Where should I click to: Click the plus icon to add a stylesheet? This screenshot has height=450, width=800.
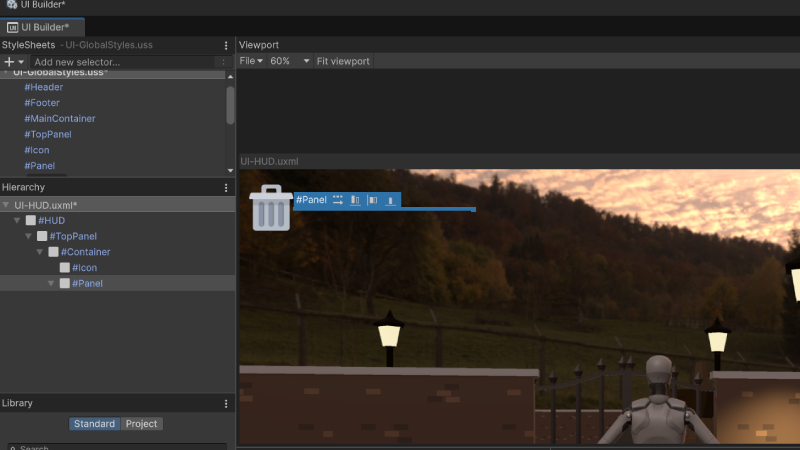(x=13, y=62)
